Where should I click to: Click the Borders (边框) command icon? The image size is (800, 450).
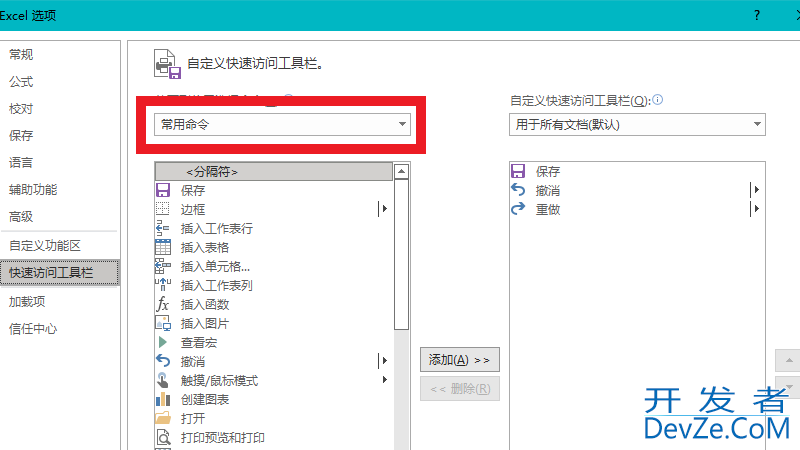tap(163, 209)
